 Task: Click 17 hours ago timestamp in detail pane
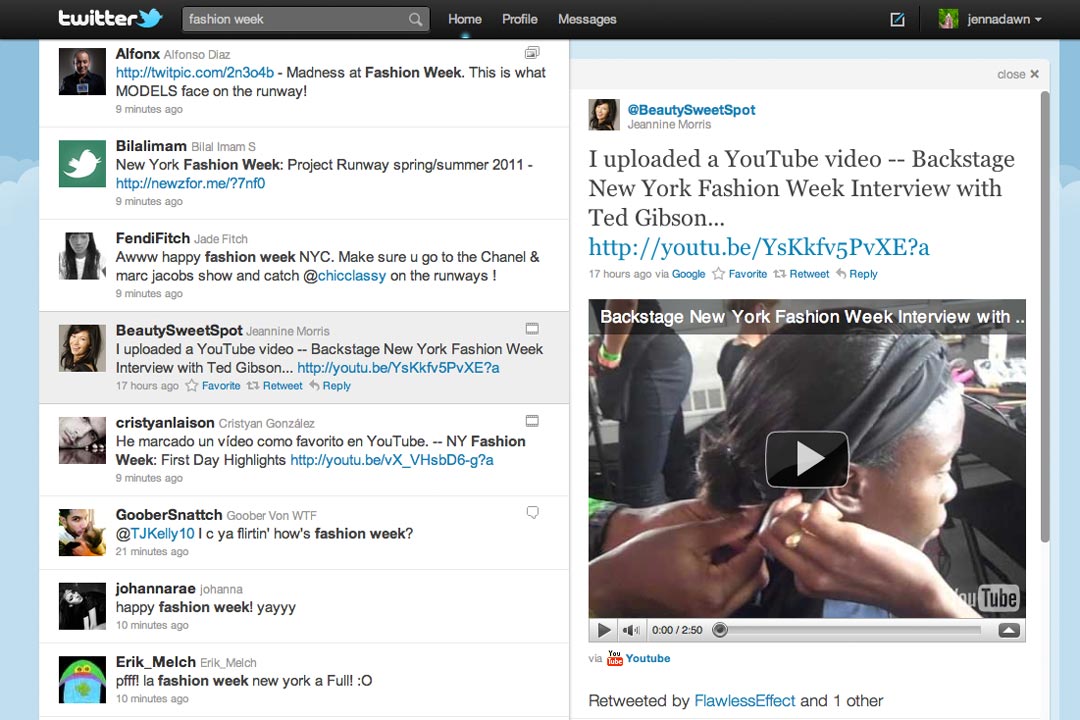pyautogui.click(x=620, y=274)
